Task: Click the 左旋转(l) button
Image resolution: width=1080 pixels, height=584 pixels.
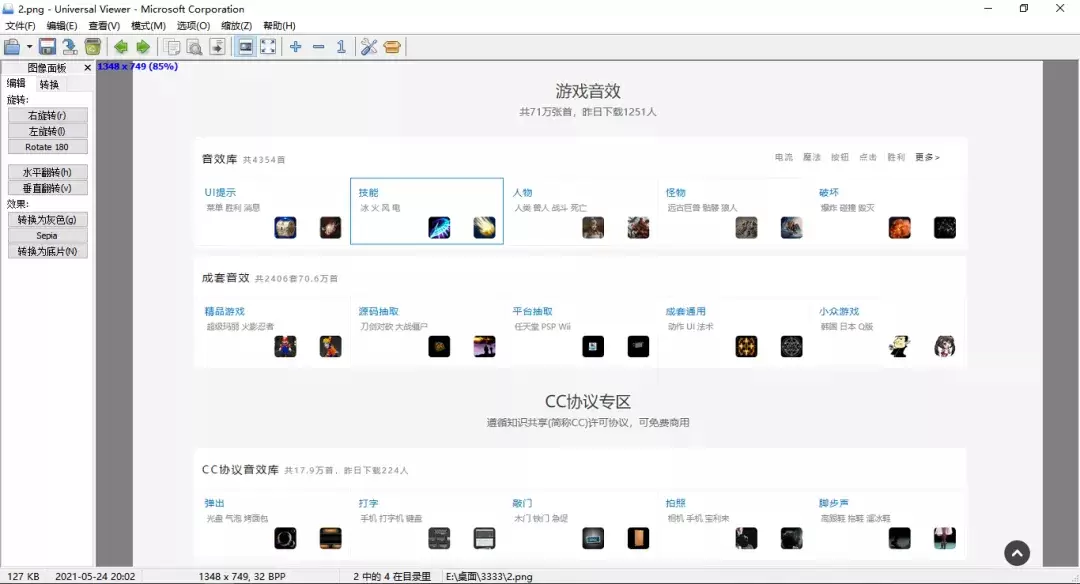Action: click(x=48, y=131)
